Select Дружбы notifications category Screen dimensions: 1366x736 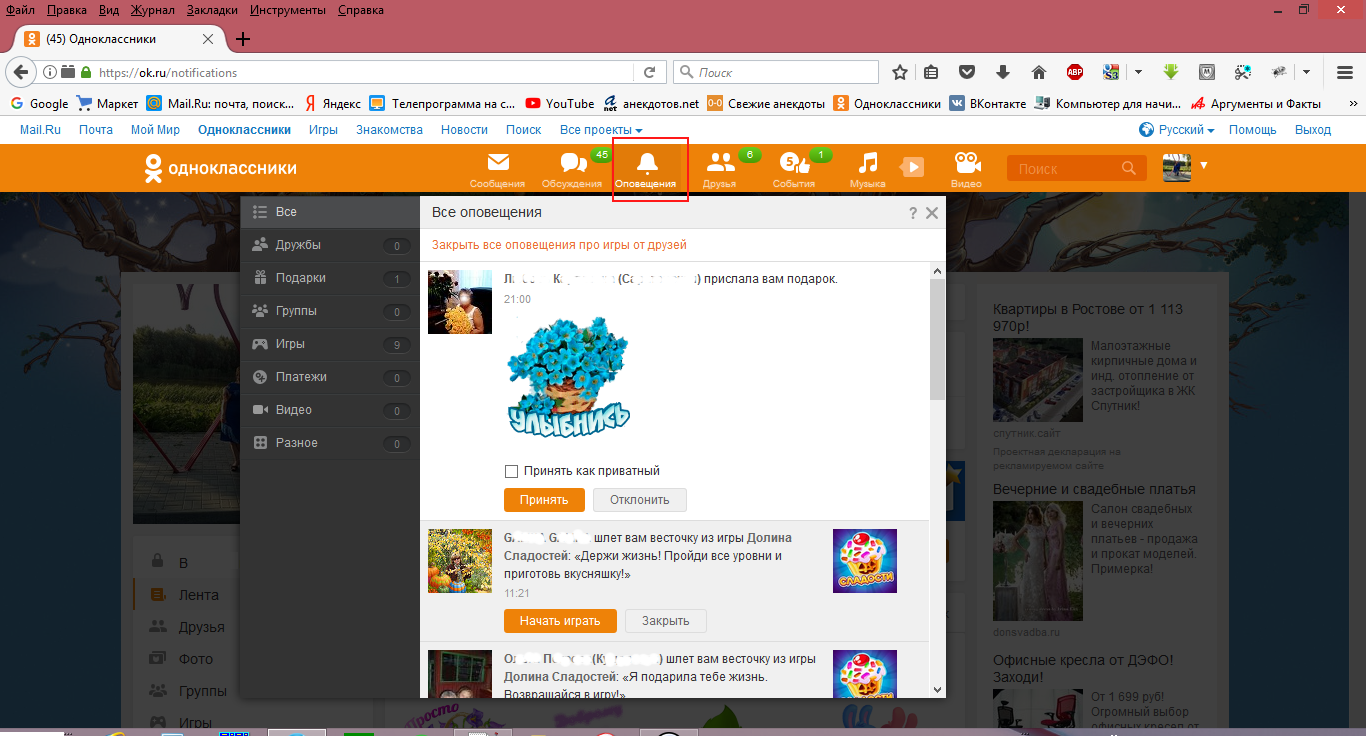click(x=330, y=245)
